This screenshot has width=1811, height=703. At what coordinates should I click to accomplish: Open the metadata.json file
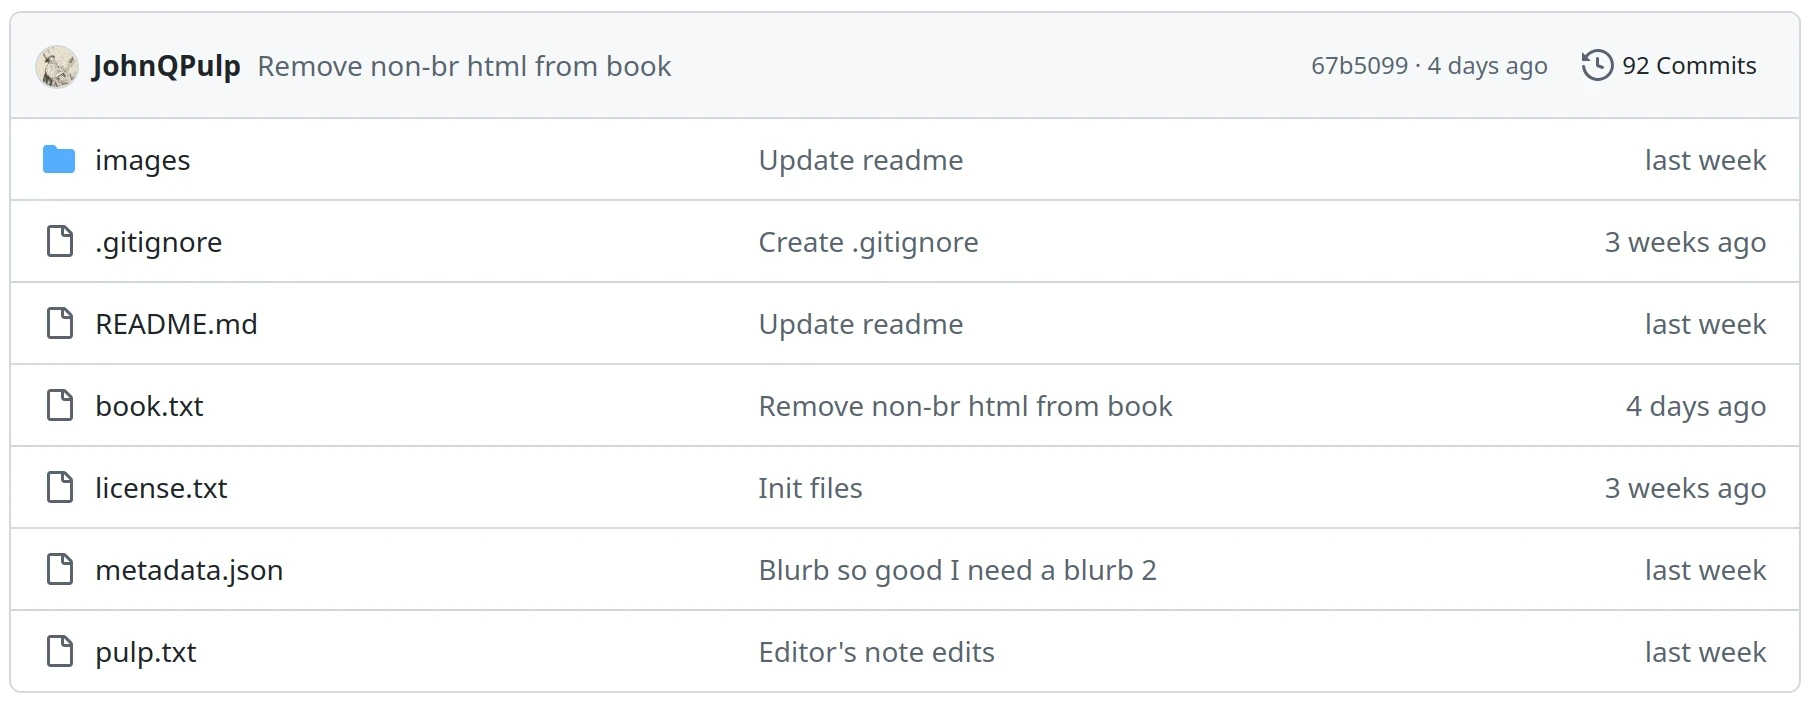[188, 569]
